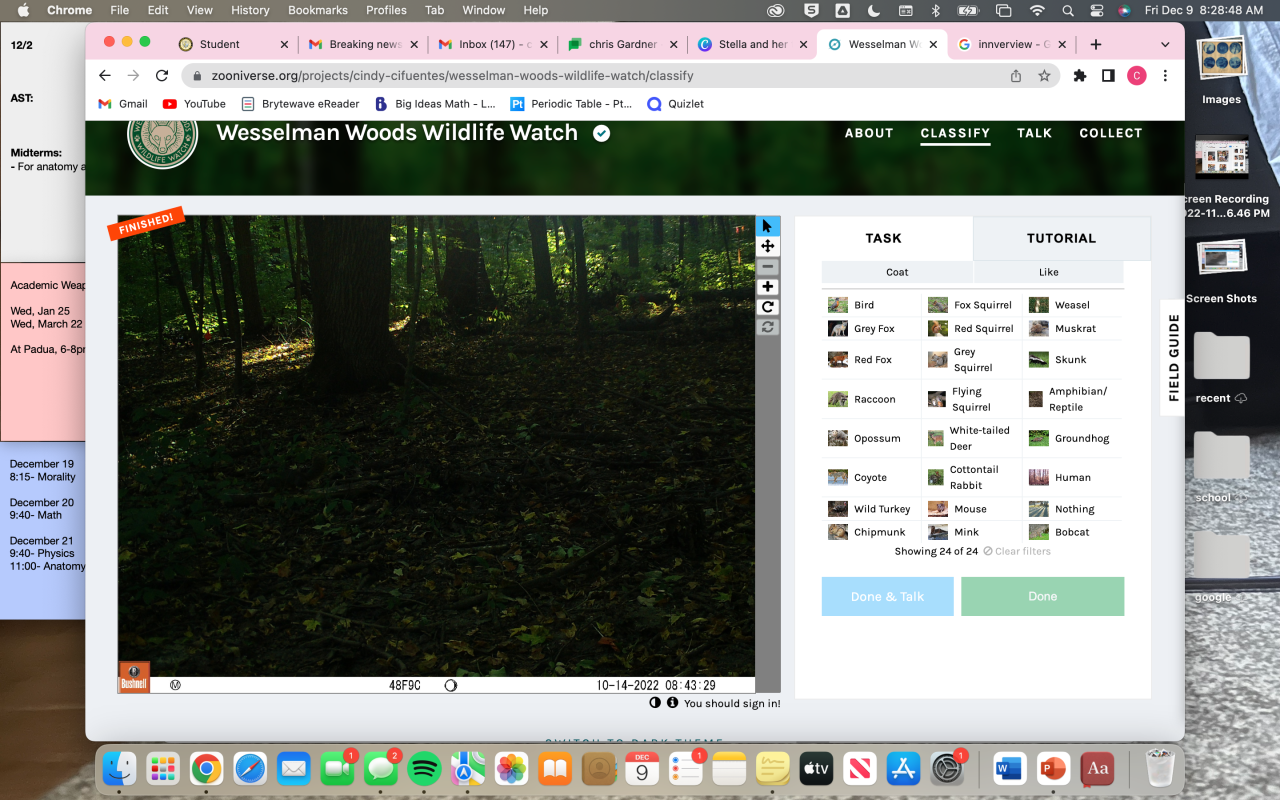Share this page from the address bar
This screenshot has width=1280, height=800.
click(1016, 76)
